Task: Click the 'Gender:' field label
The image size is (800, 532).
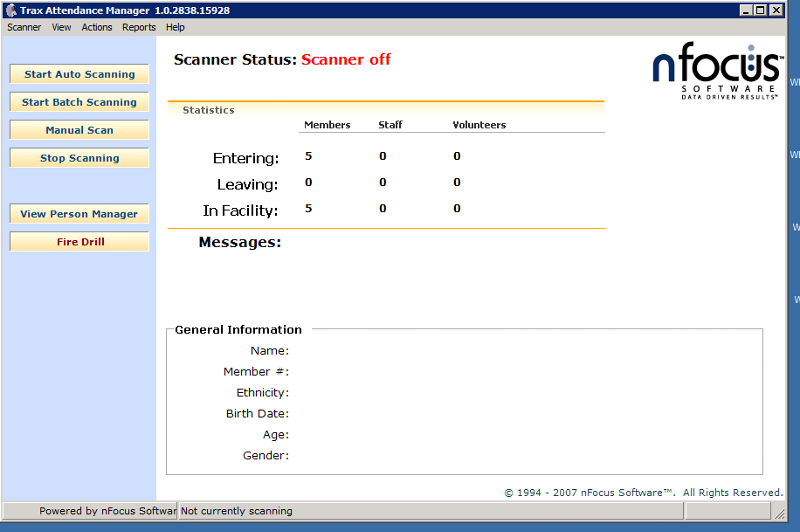Action: [266, 455]
